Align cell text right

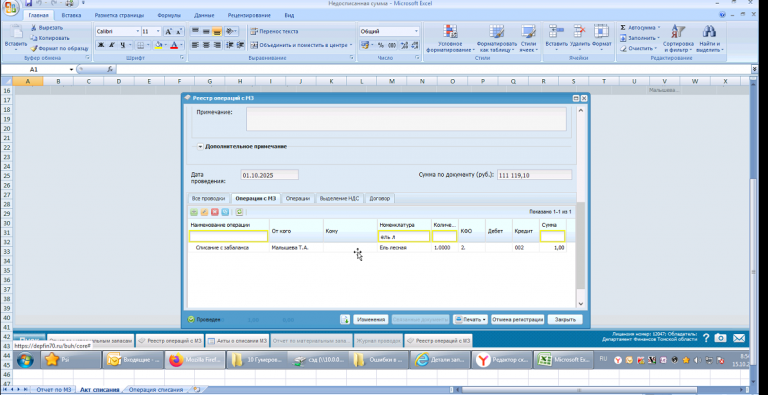pos(216,45)
